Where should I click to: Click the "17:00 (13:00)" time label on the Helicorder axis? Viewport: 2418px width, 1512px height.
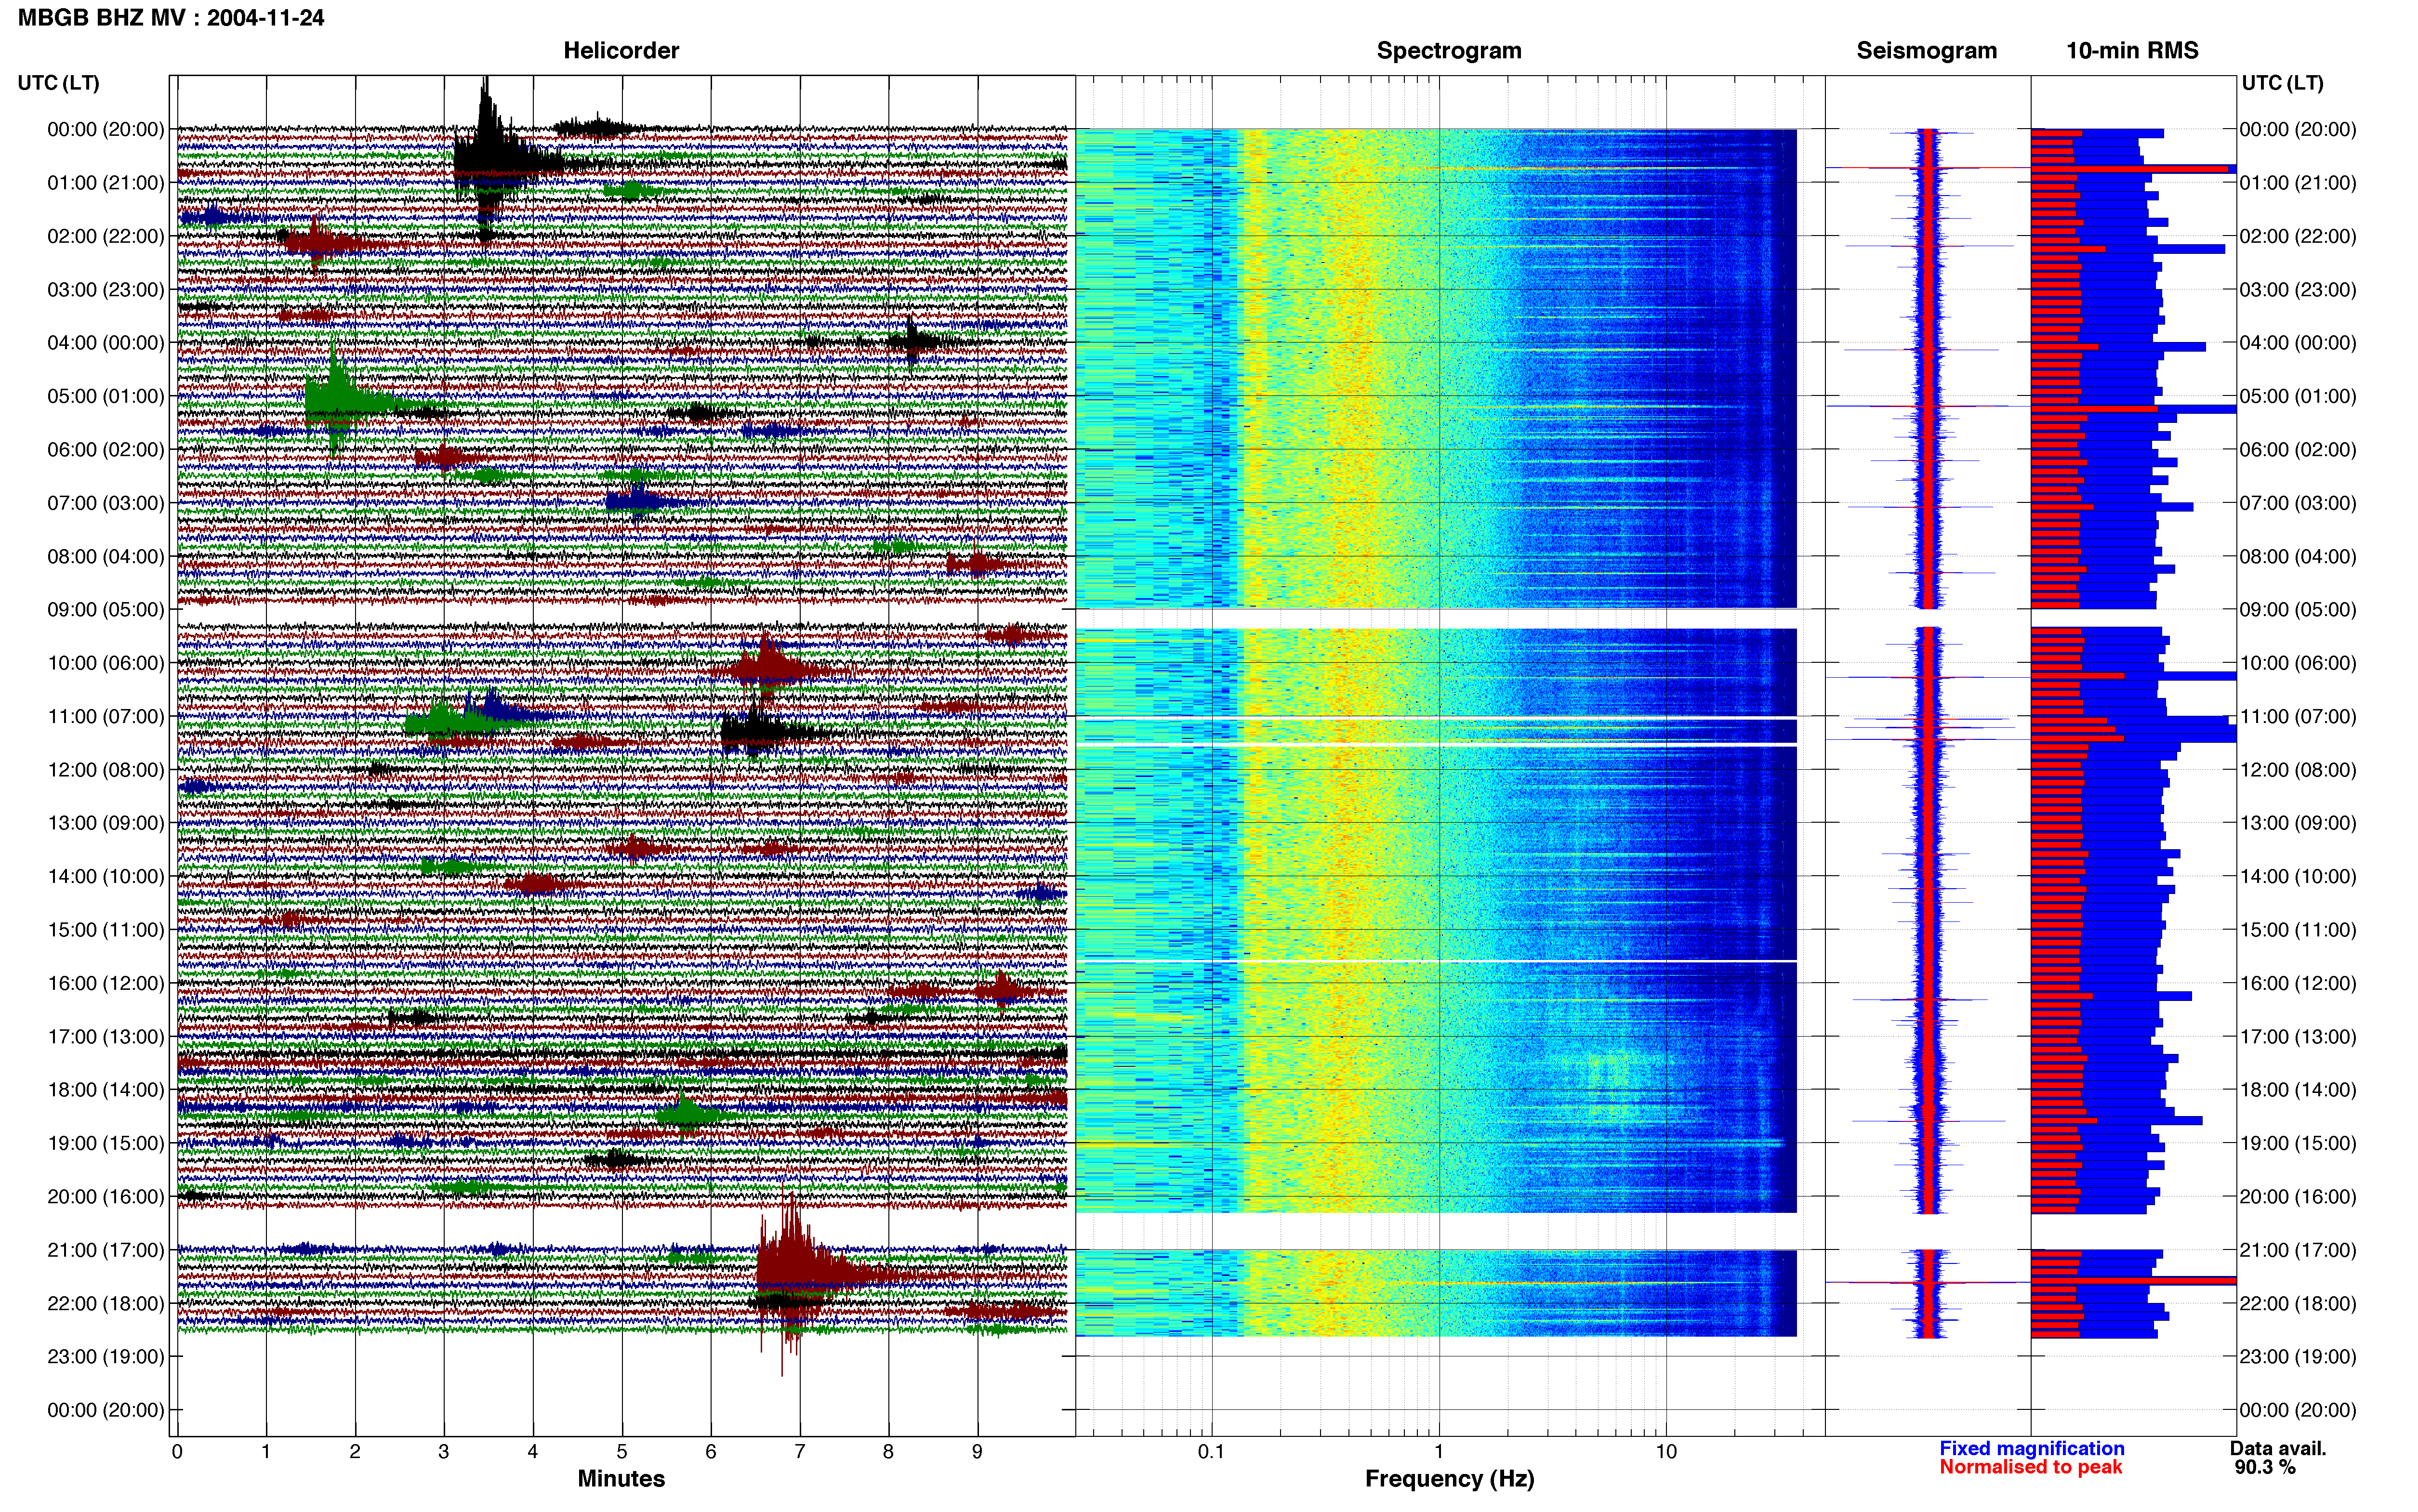(105, 1036)
